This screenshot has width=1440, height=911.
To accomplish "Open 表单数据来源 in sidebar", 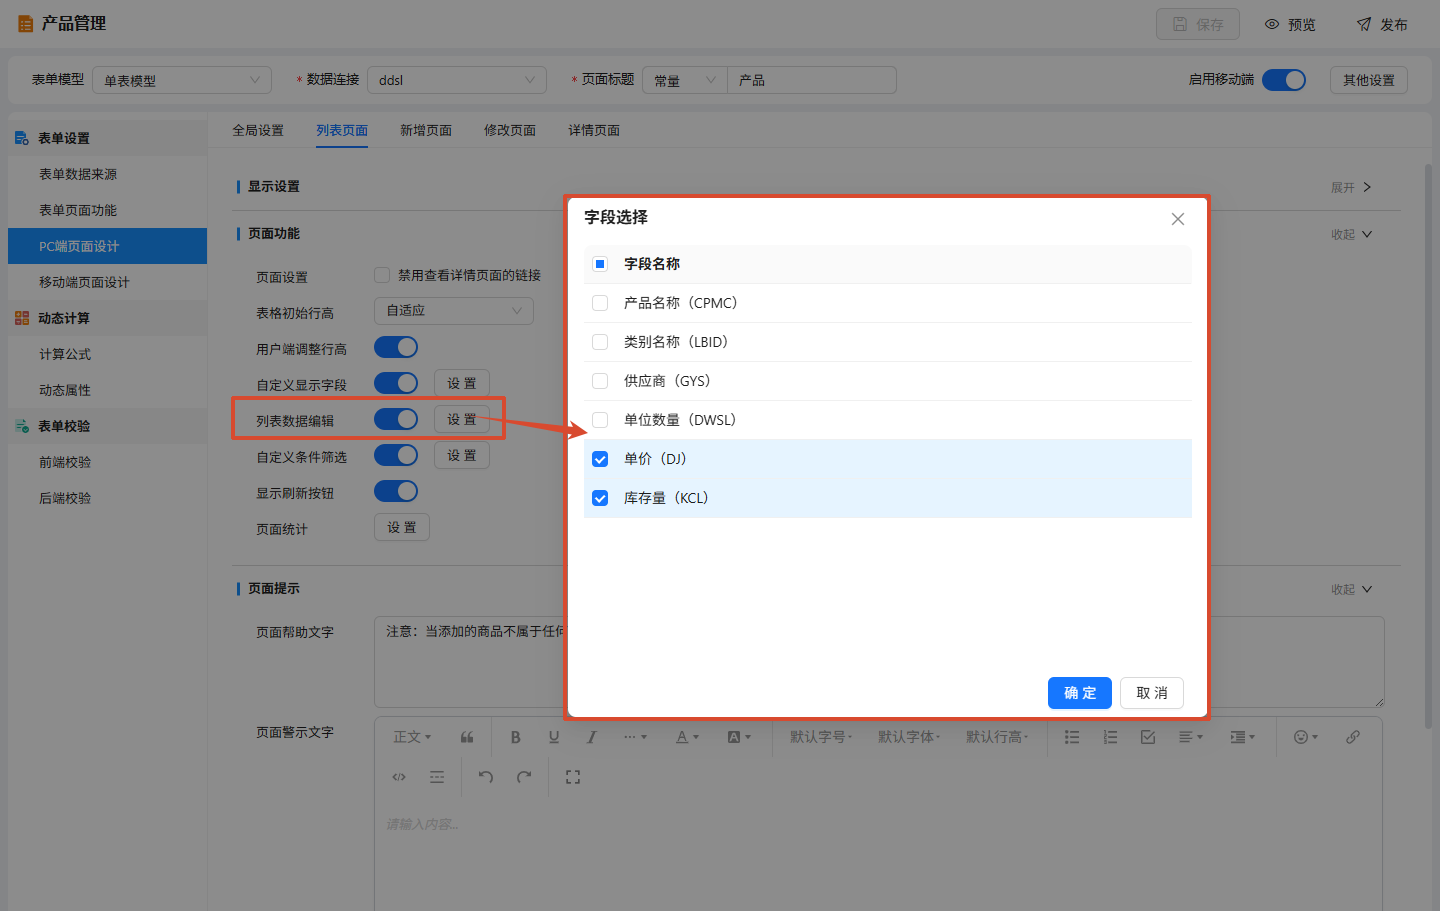I will pyautogui.click(x=108, y=174).
